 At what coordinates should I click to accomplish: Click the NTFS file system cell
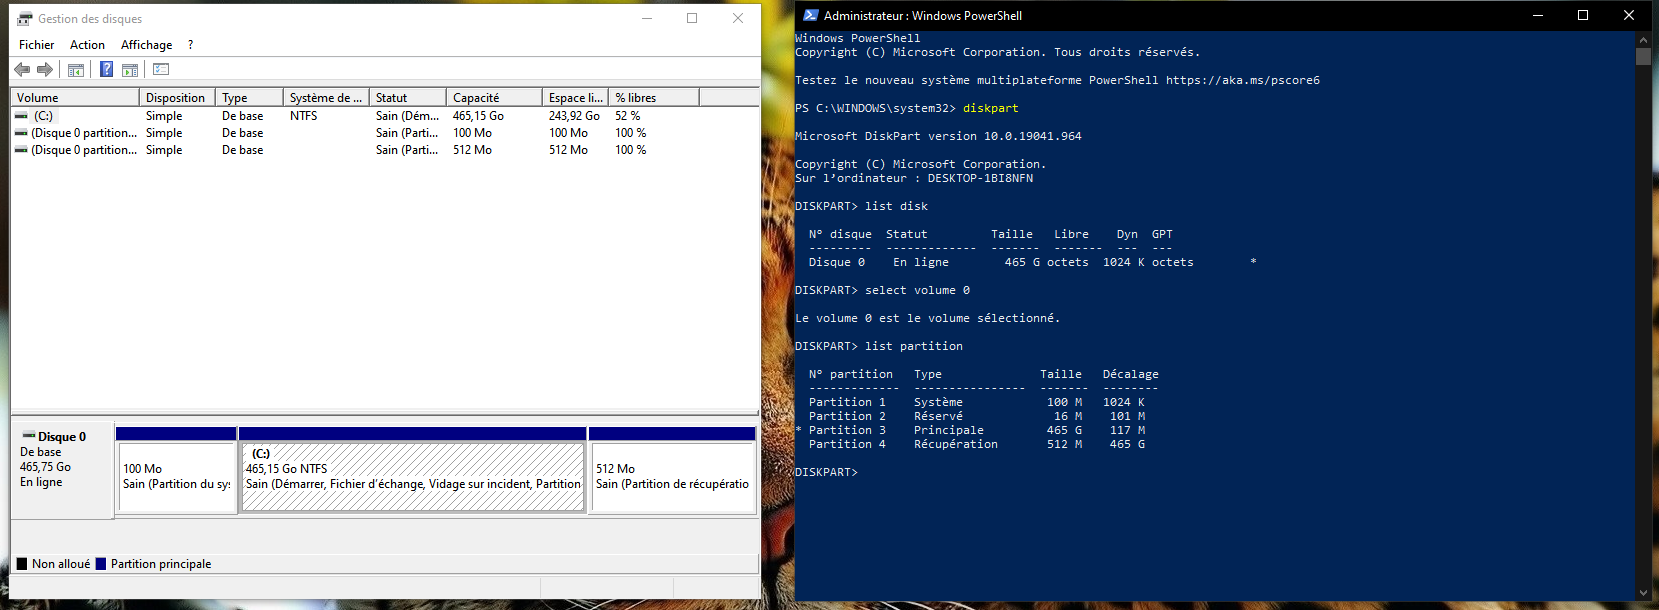pos(304,116)
